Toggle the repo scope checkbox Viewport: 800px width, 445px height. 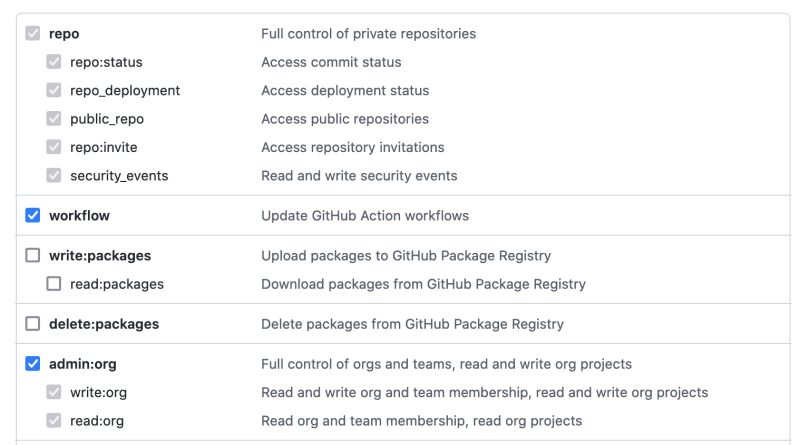click(x=33, y=34)
